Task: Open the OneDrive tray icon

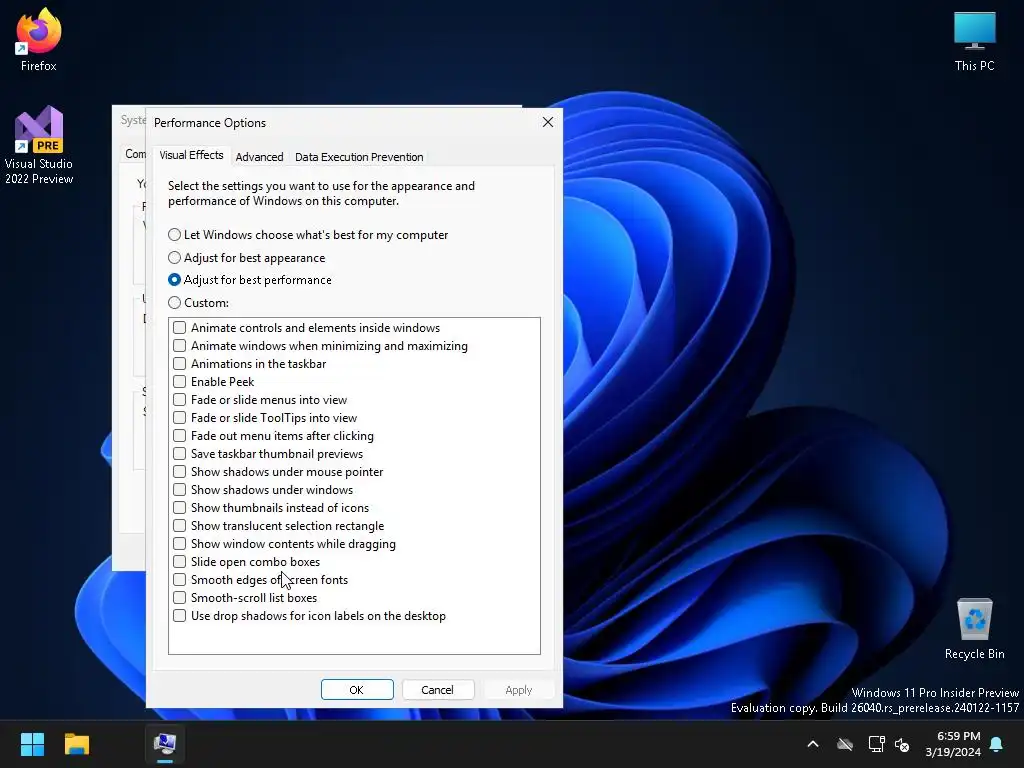Action: pyautogui.click(x=845, y=744)
